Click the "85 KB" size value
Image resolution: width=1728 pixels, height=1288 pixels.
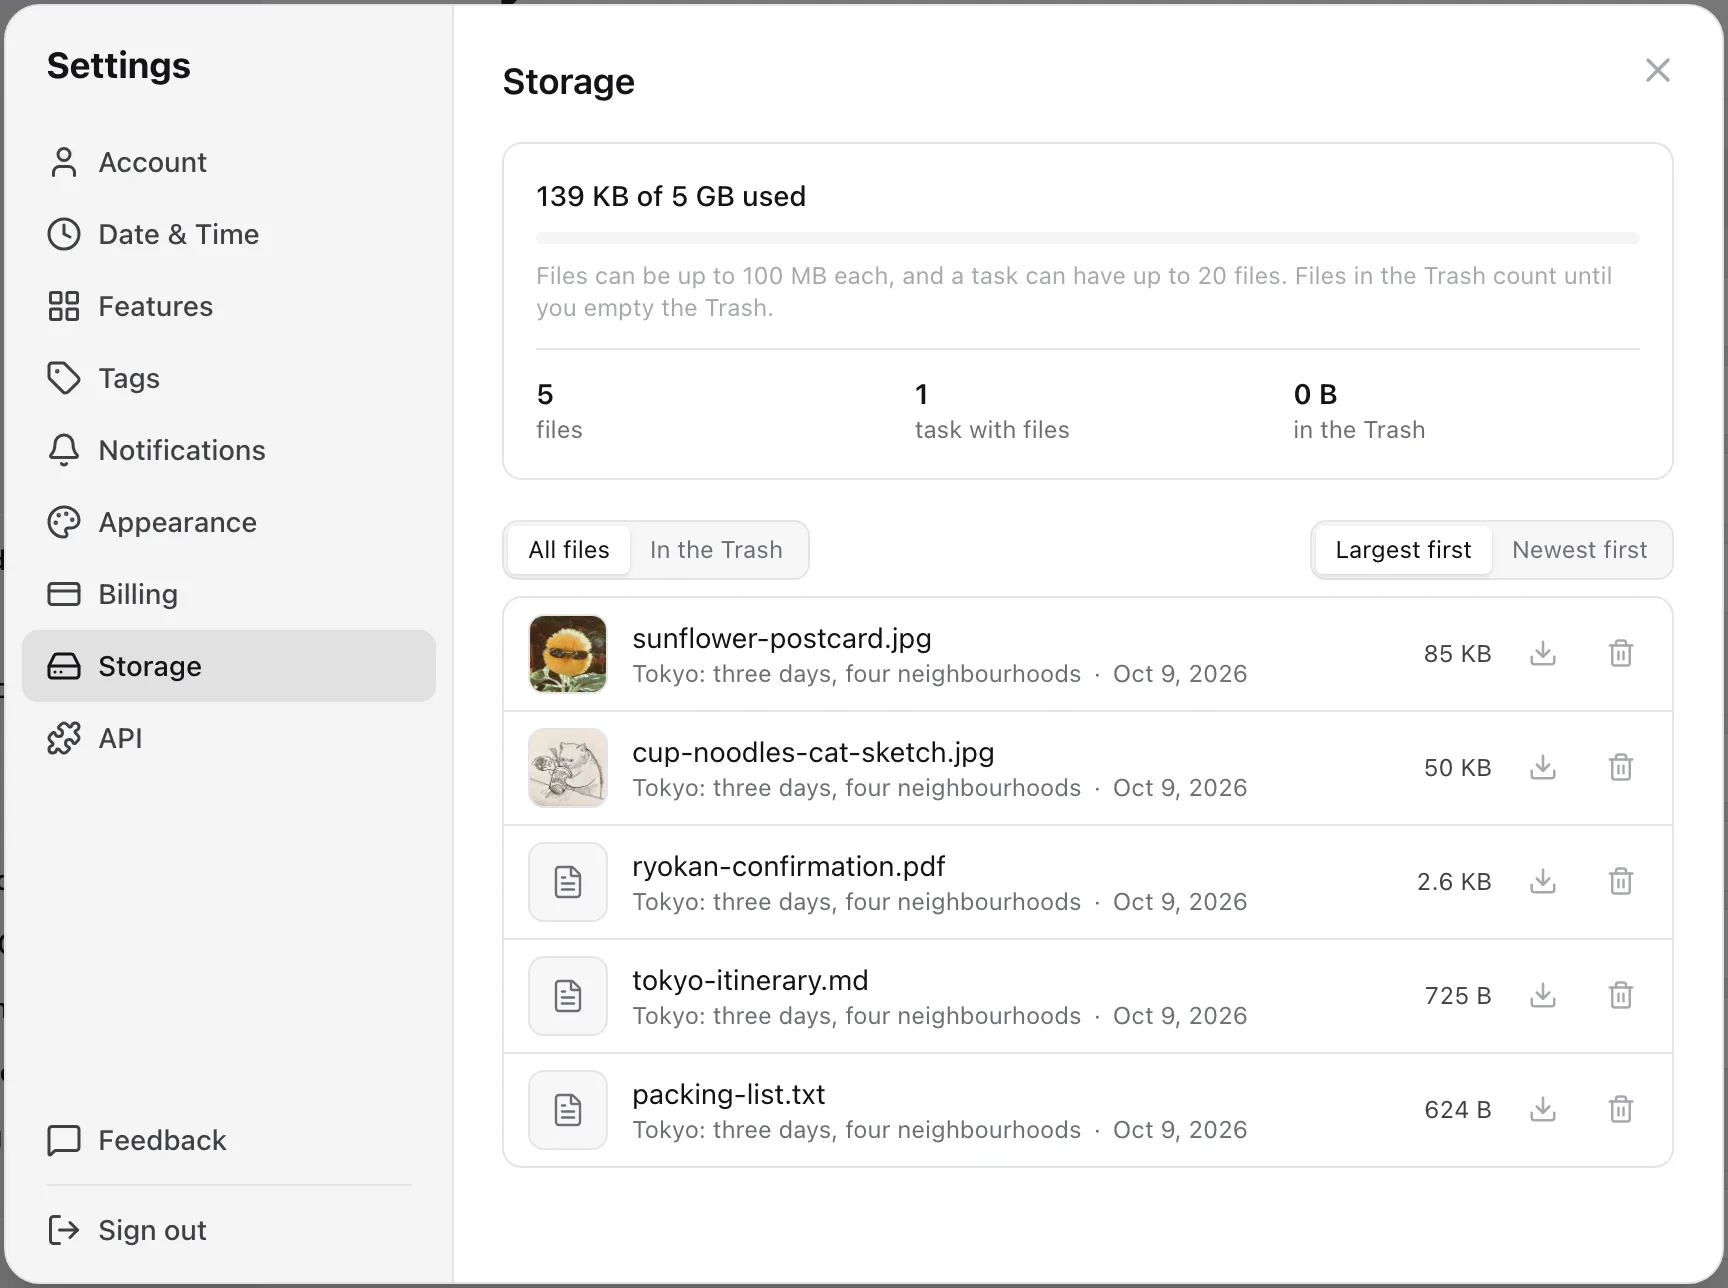point(1457,654)
